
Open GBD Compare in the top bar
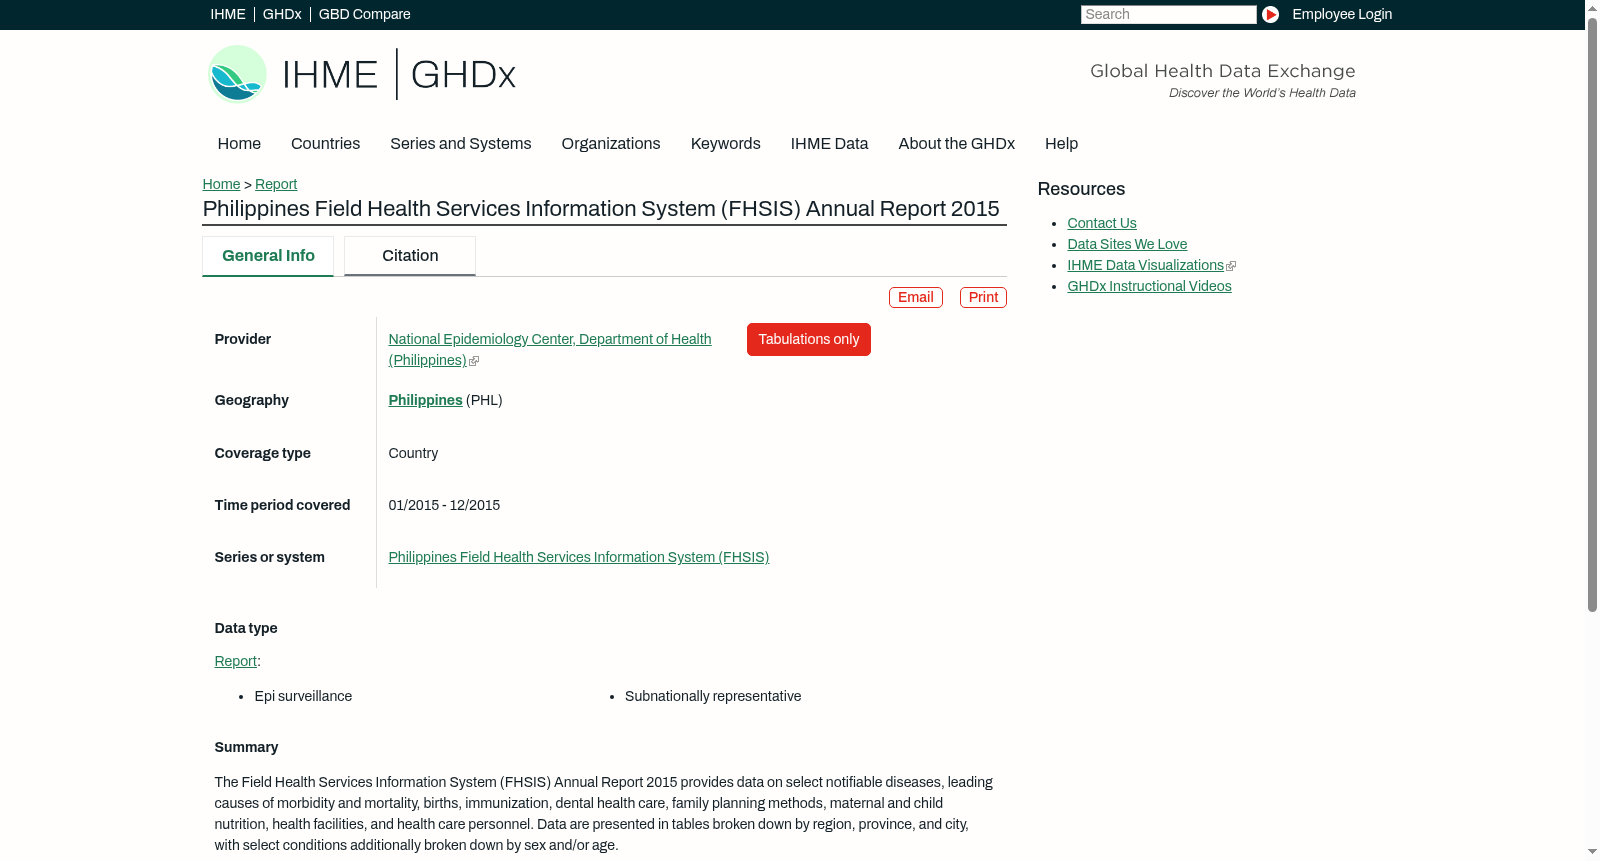[364, 14]
